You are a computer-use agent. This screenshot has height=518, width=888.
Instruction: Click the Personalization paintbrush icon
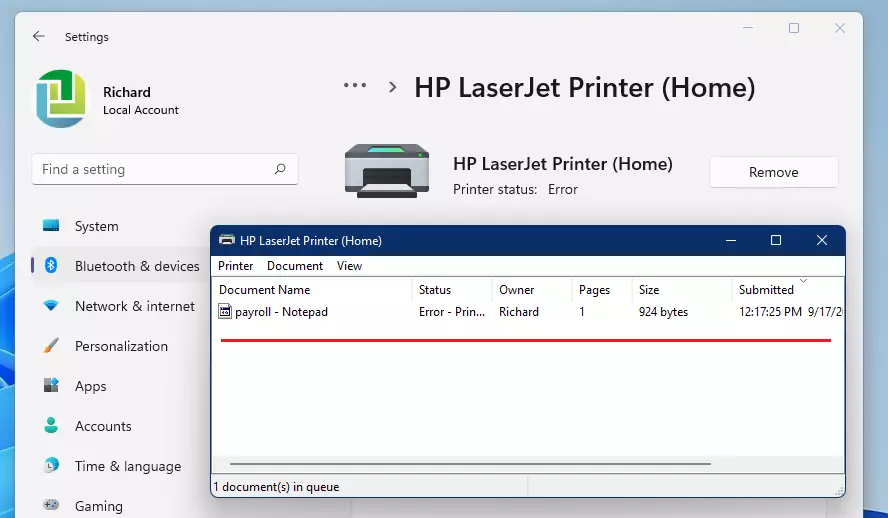(x=51, y=345)
